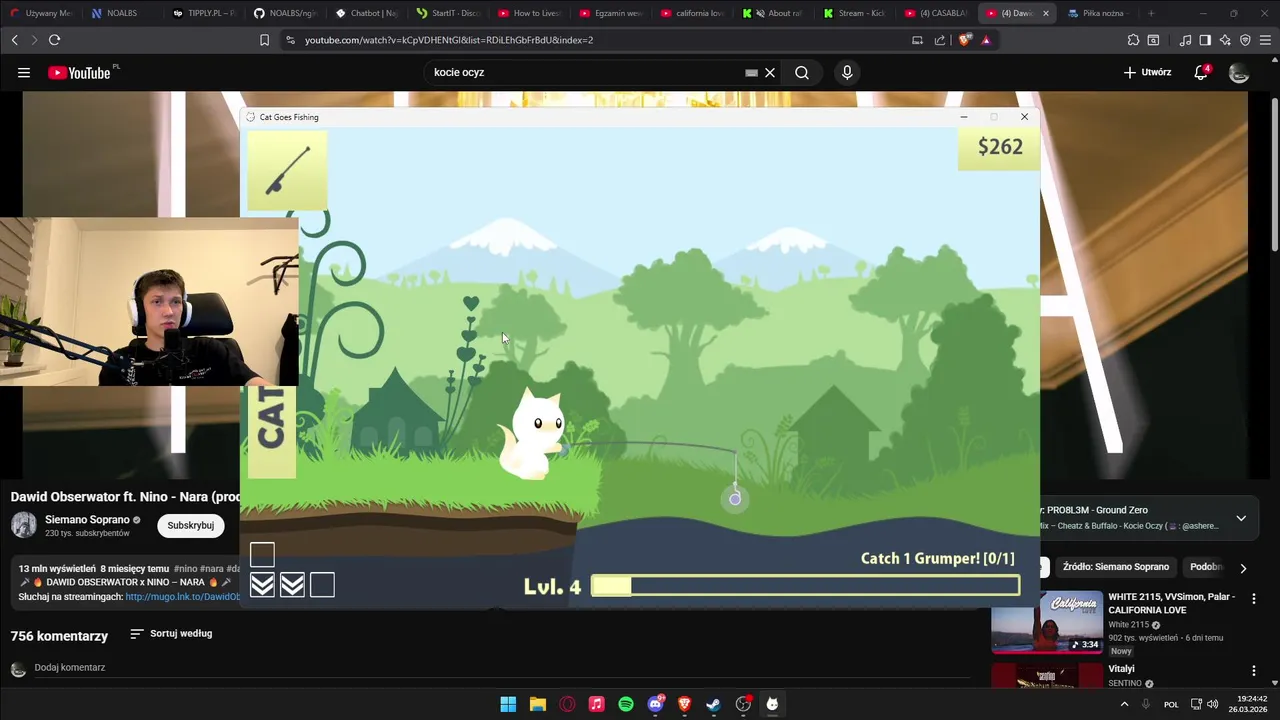Click the browser address bar URL

click(449, 40)
